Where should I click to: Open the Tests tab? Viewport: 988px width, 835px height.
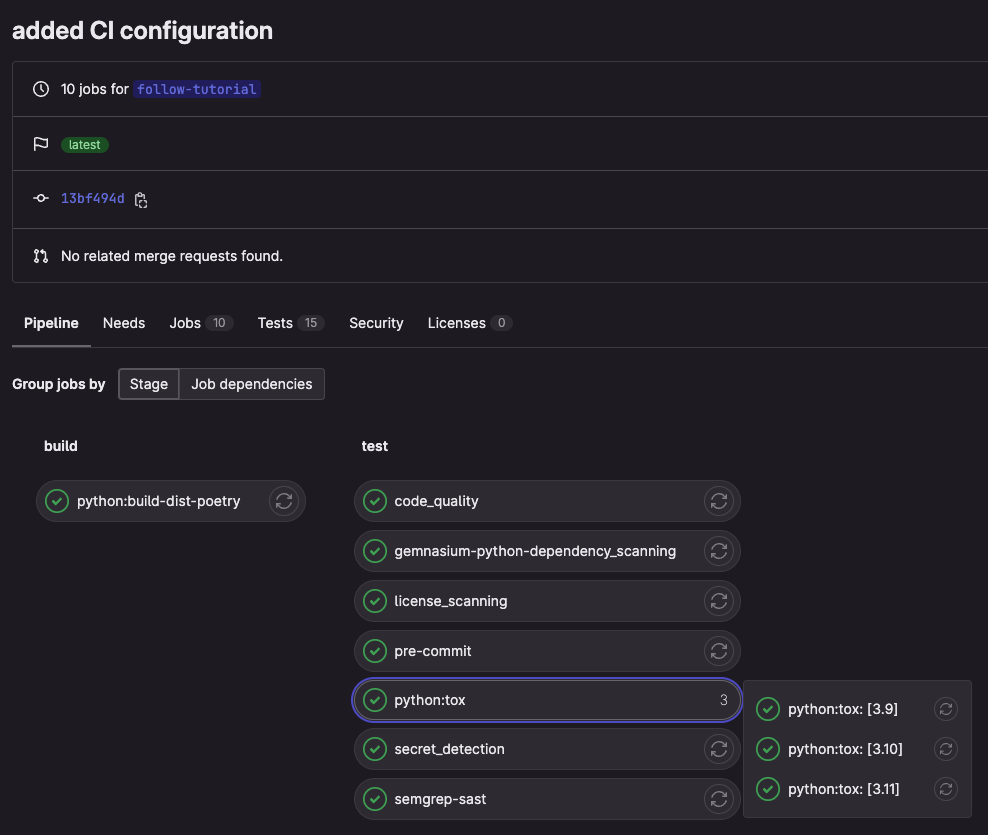pos(275,323)
